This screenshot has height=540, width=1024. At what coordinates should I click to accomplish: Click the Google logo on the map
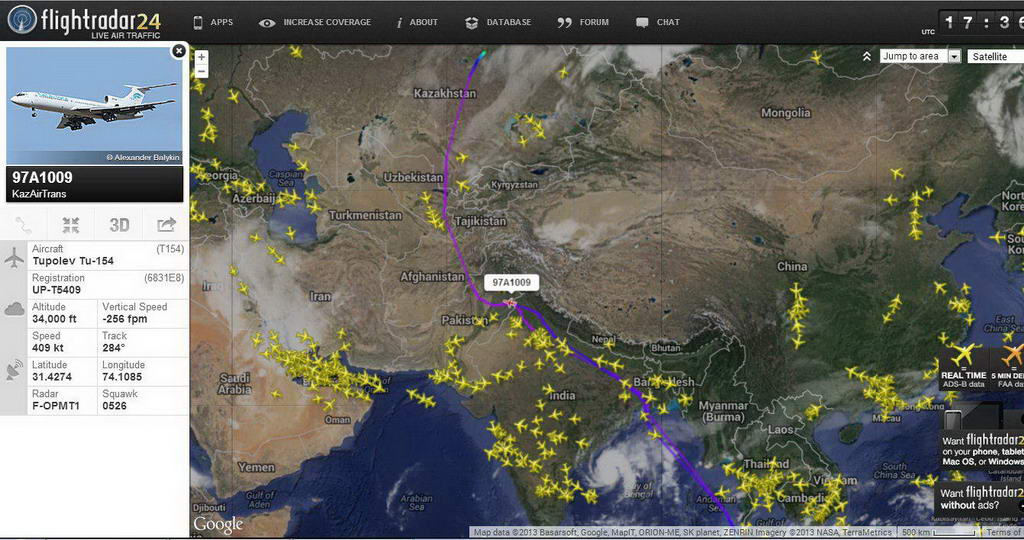coord(218,525)
